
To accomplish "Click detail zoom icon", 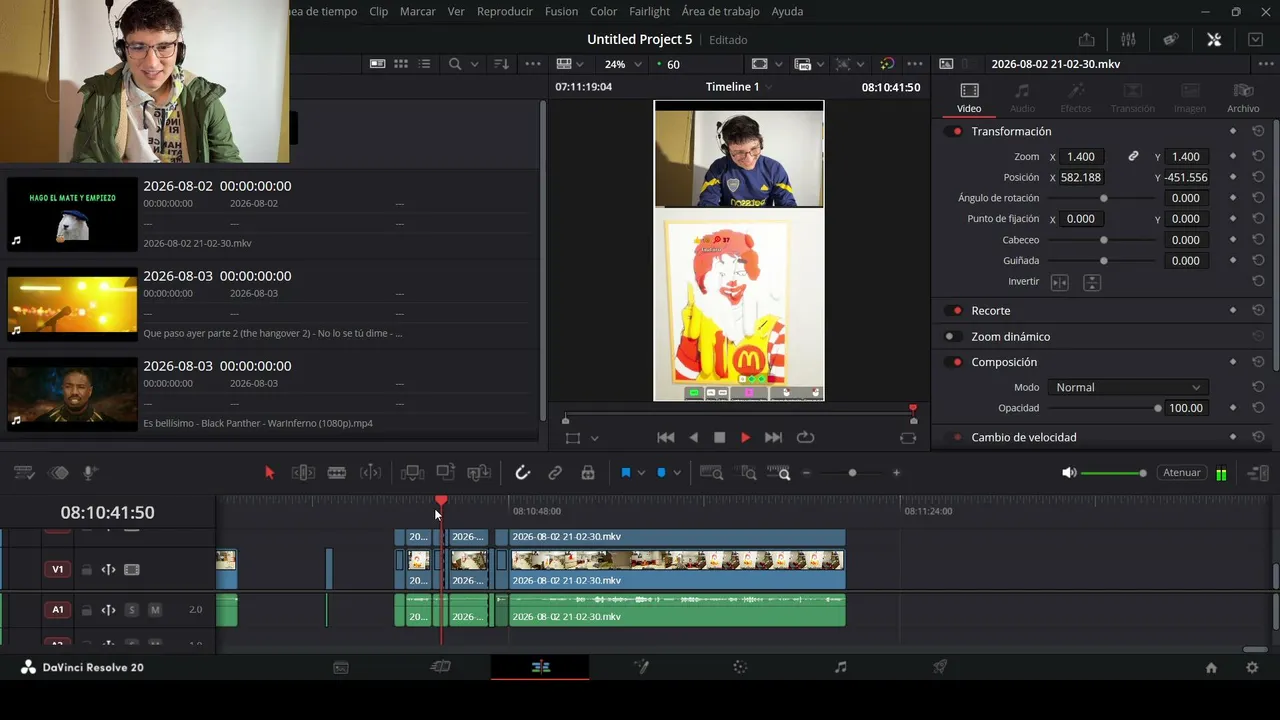I will coord(746,473).
